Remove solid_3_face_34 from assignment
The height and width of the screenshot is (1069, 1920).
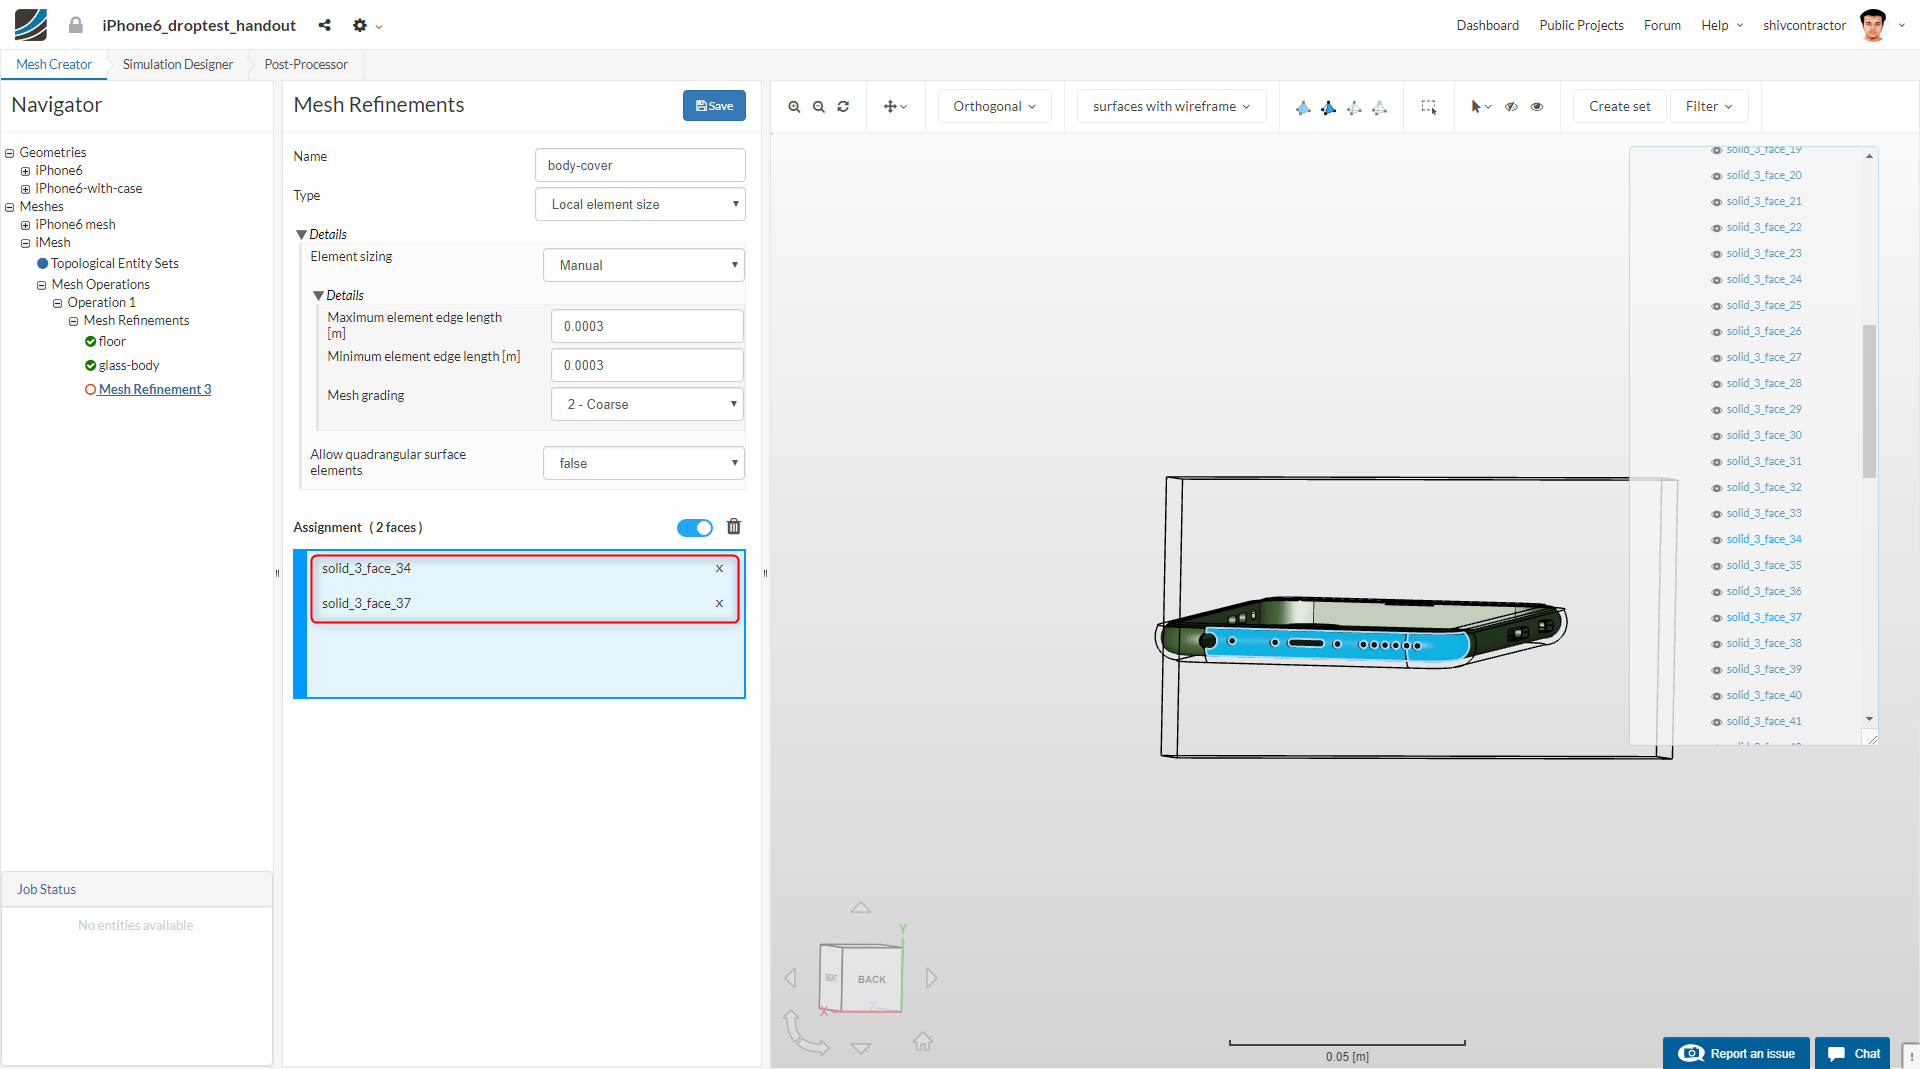[719, 569]
